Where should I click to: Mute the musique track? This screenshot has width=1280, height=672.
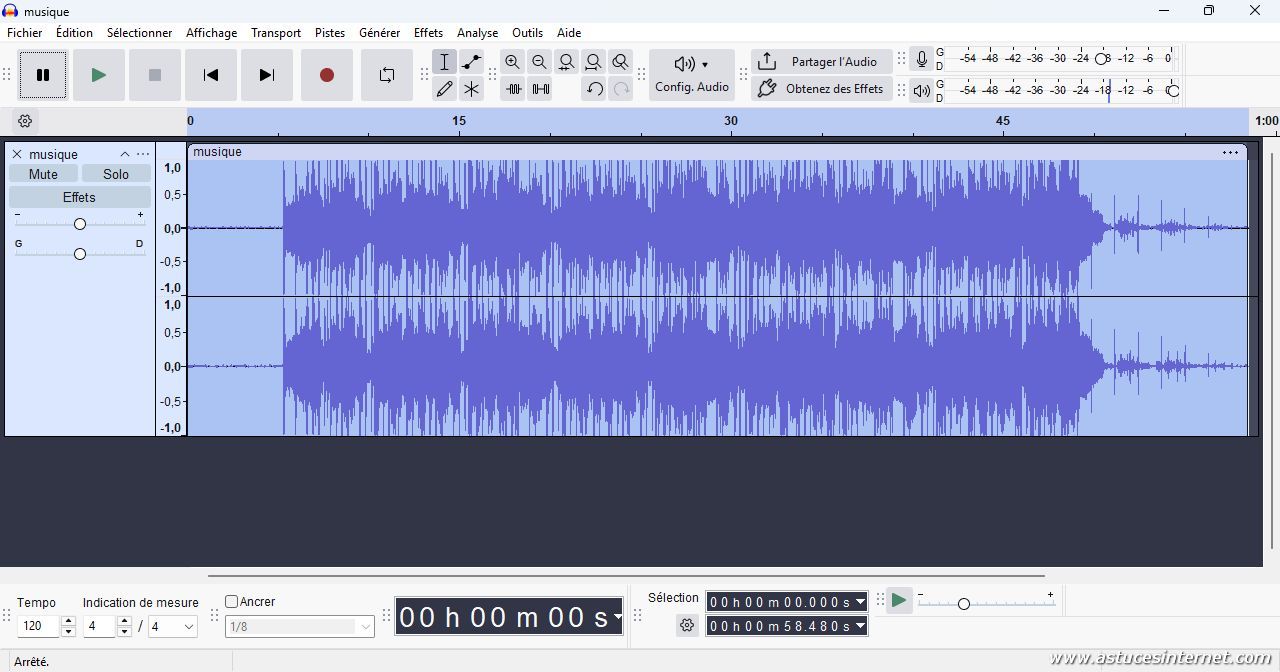click(x=43, y=174)
